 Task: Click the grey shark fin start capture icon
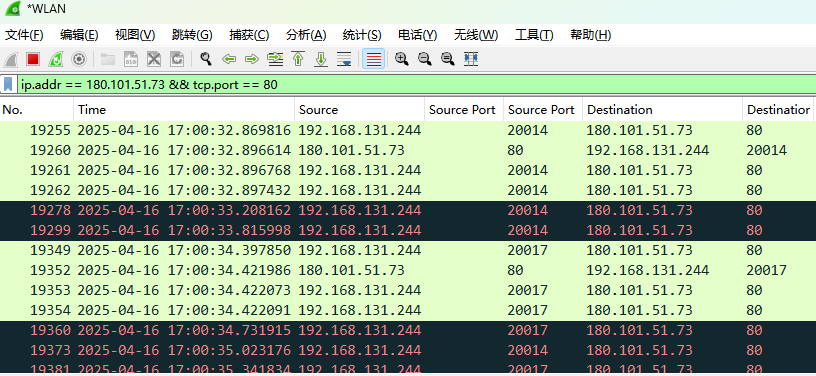(11, 59)
